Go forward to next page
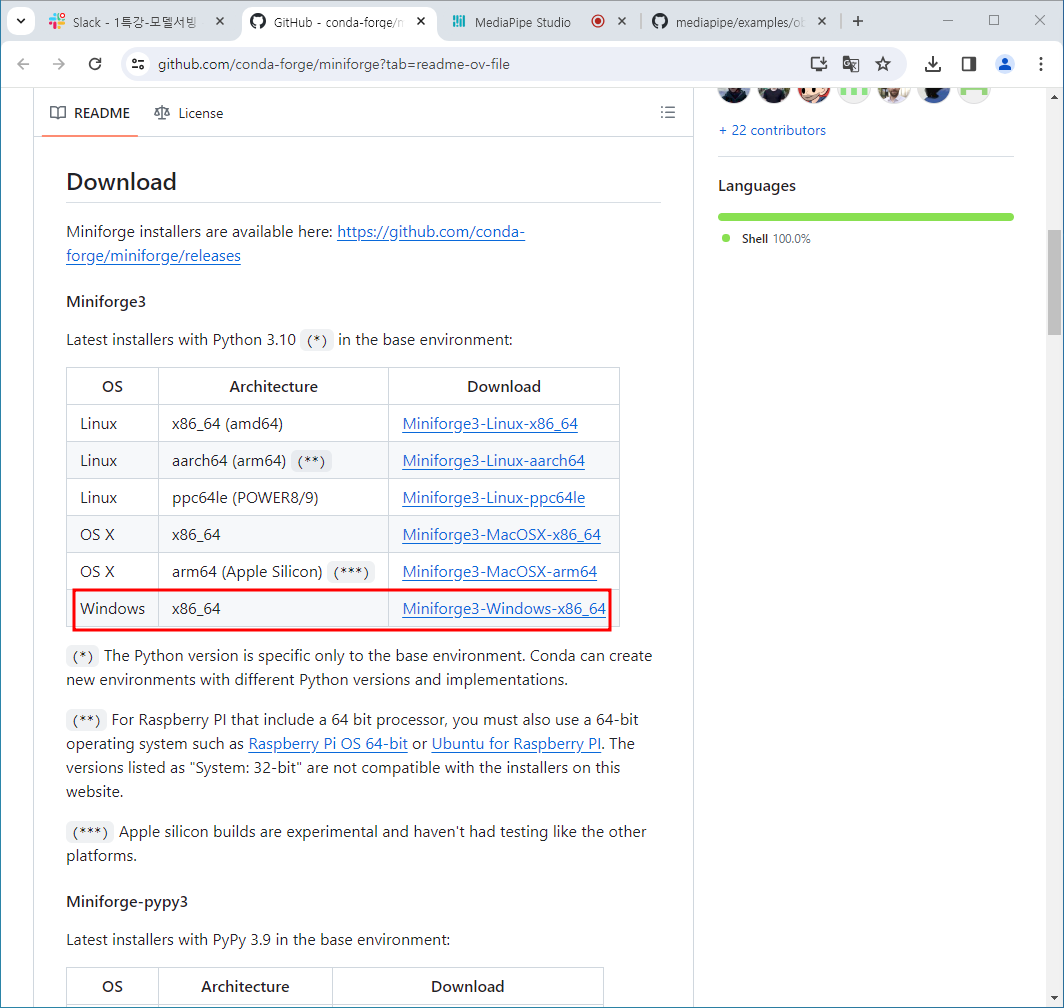This screenshot has width=1064, height=1008. click(x=59, y=64)
